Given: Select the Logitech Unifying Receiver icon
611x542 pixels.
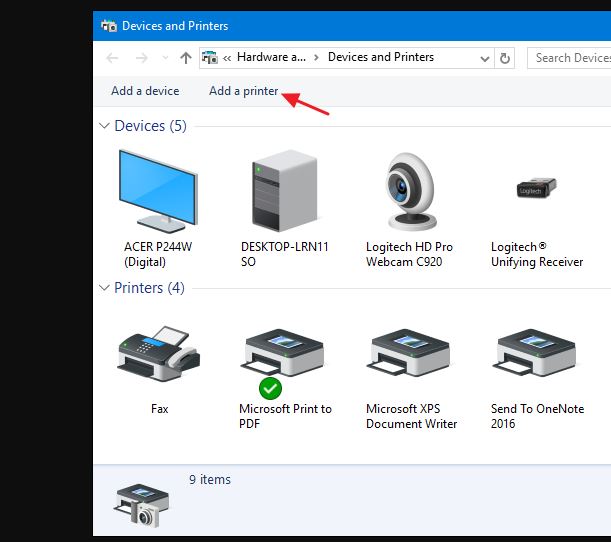Looking at the screenshot, I should [x=537, y=188].
